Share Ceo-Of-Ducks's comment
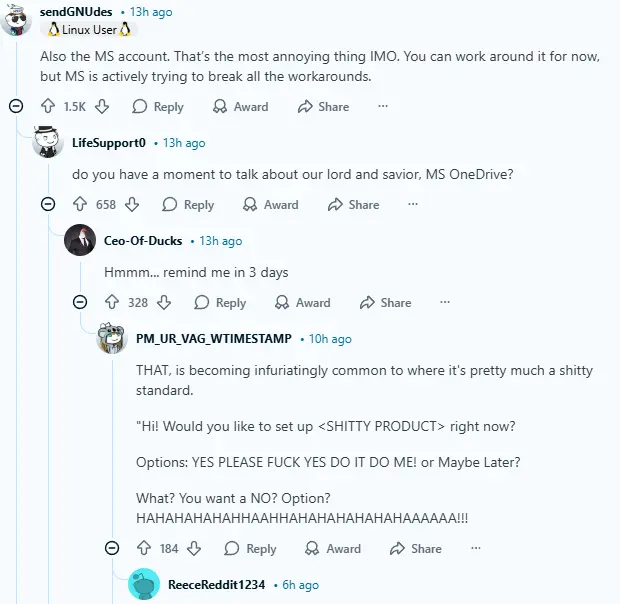Screen dimensions: 620x604 (385, 302)
